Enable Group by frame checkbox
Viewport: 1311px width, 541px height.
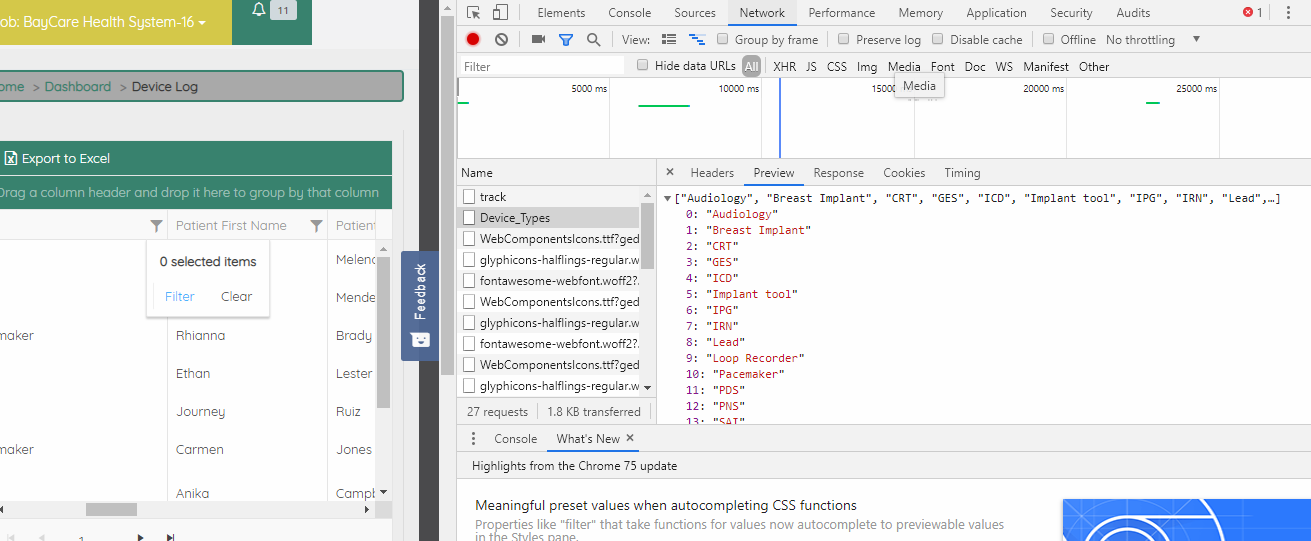point(722,39)
